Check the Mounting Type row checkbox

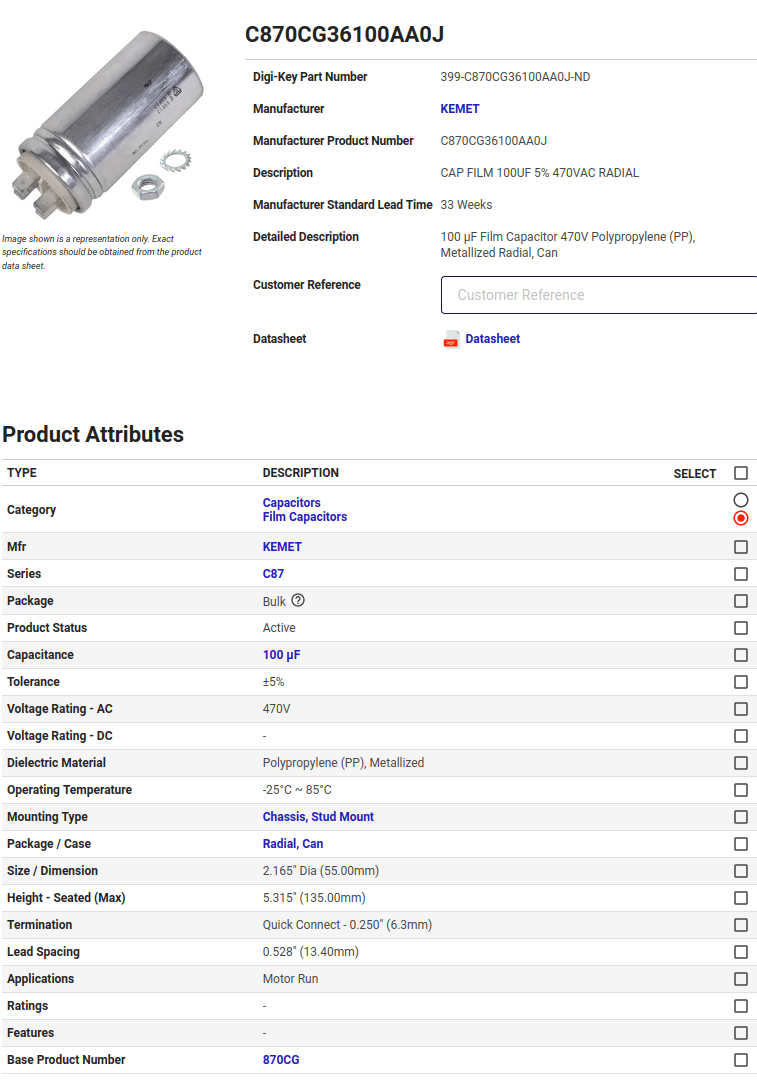(741, 817)
